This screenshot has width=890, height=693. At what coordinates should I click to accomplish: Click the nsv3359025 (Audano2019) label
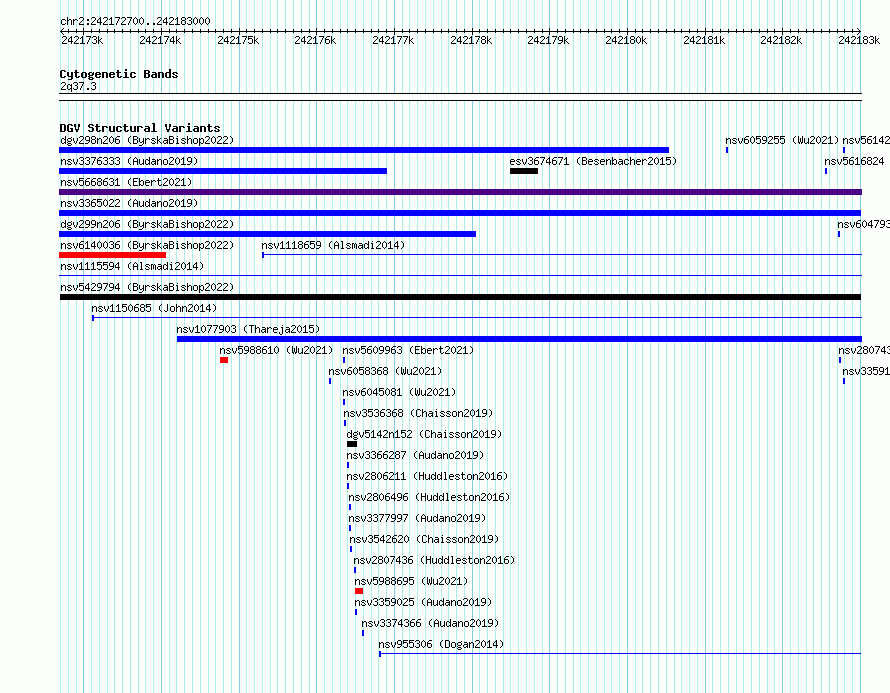pos(423,602)
